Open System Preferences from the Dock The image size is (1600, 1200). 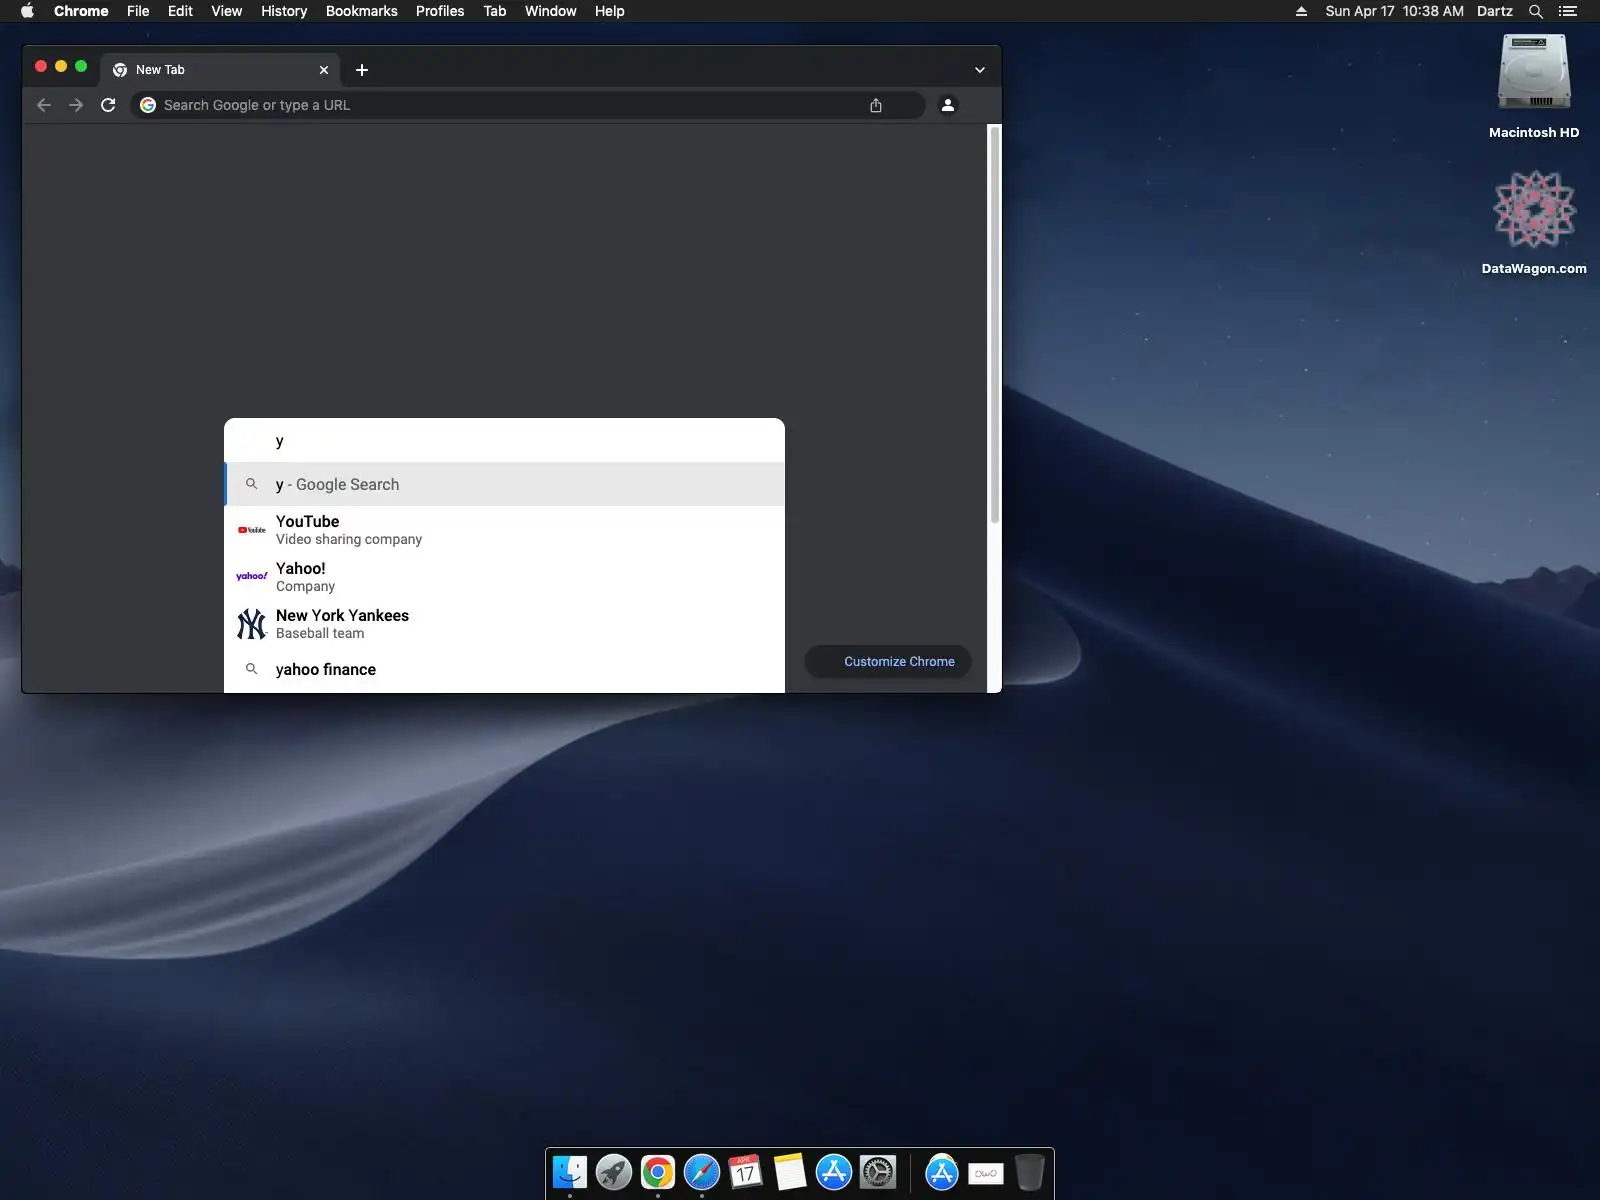pyautogui.click(x=878, y=1172)
